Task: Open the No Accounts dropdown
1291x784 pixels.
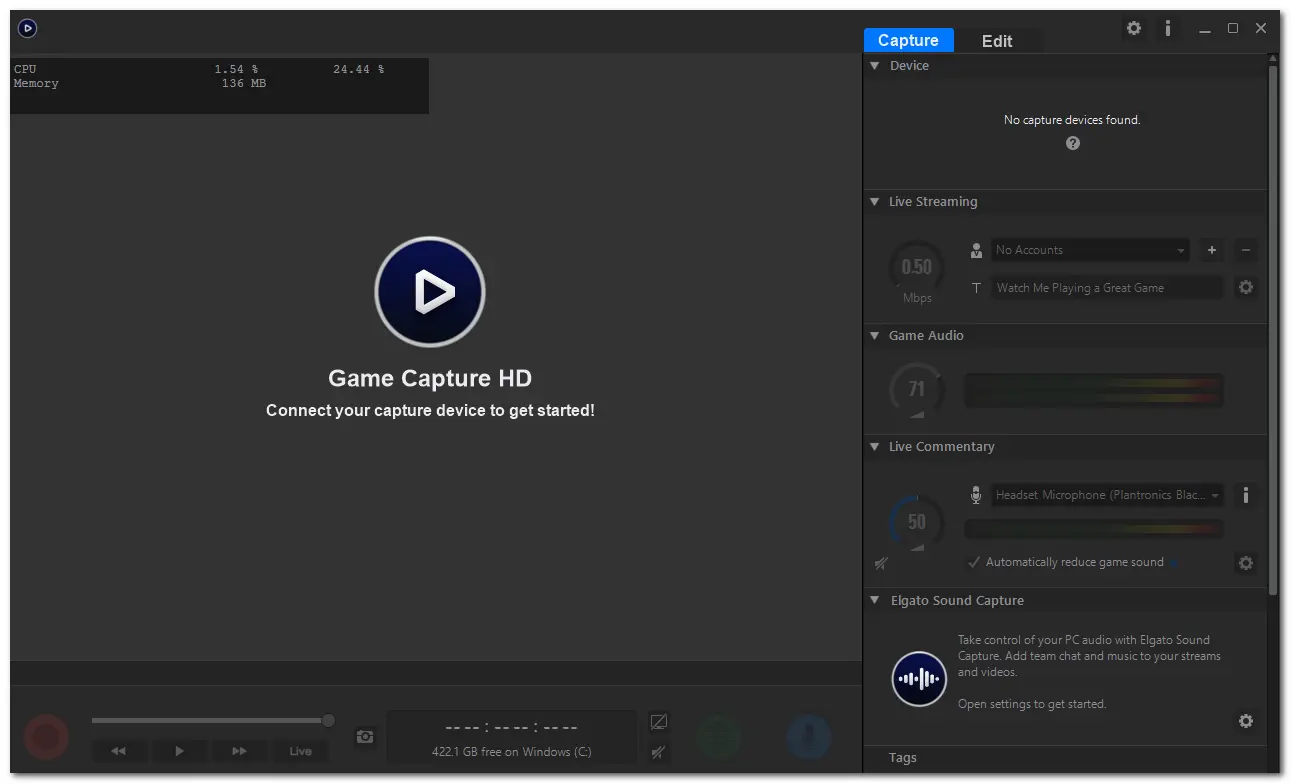Action: tap(1090, 250)
